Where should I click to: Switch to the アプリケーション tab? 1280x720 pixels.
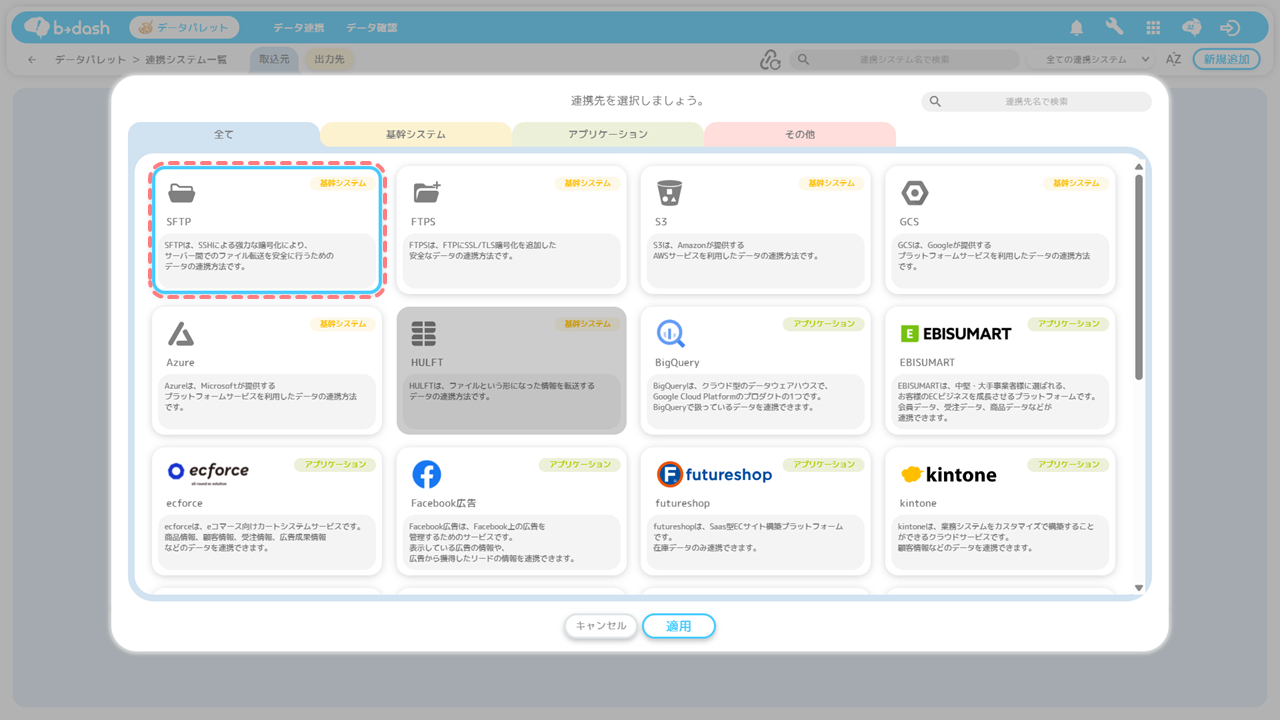coord(607,134)
